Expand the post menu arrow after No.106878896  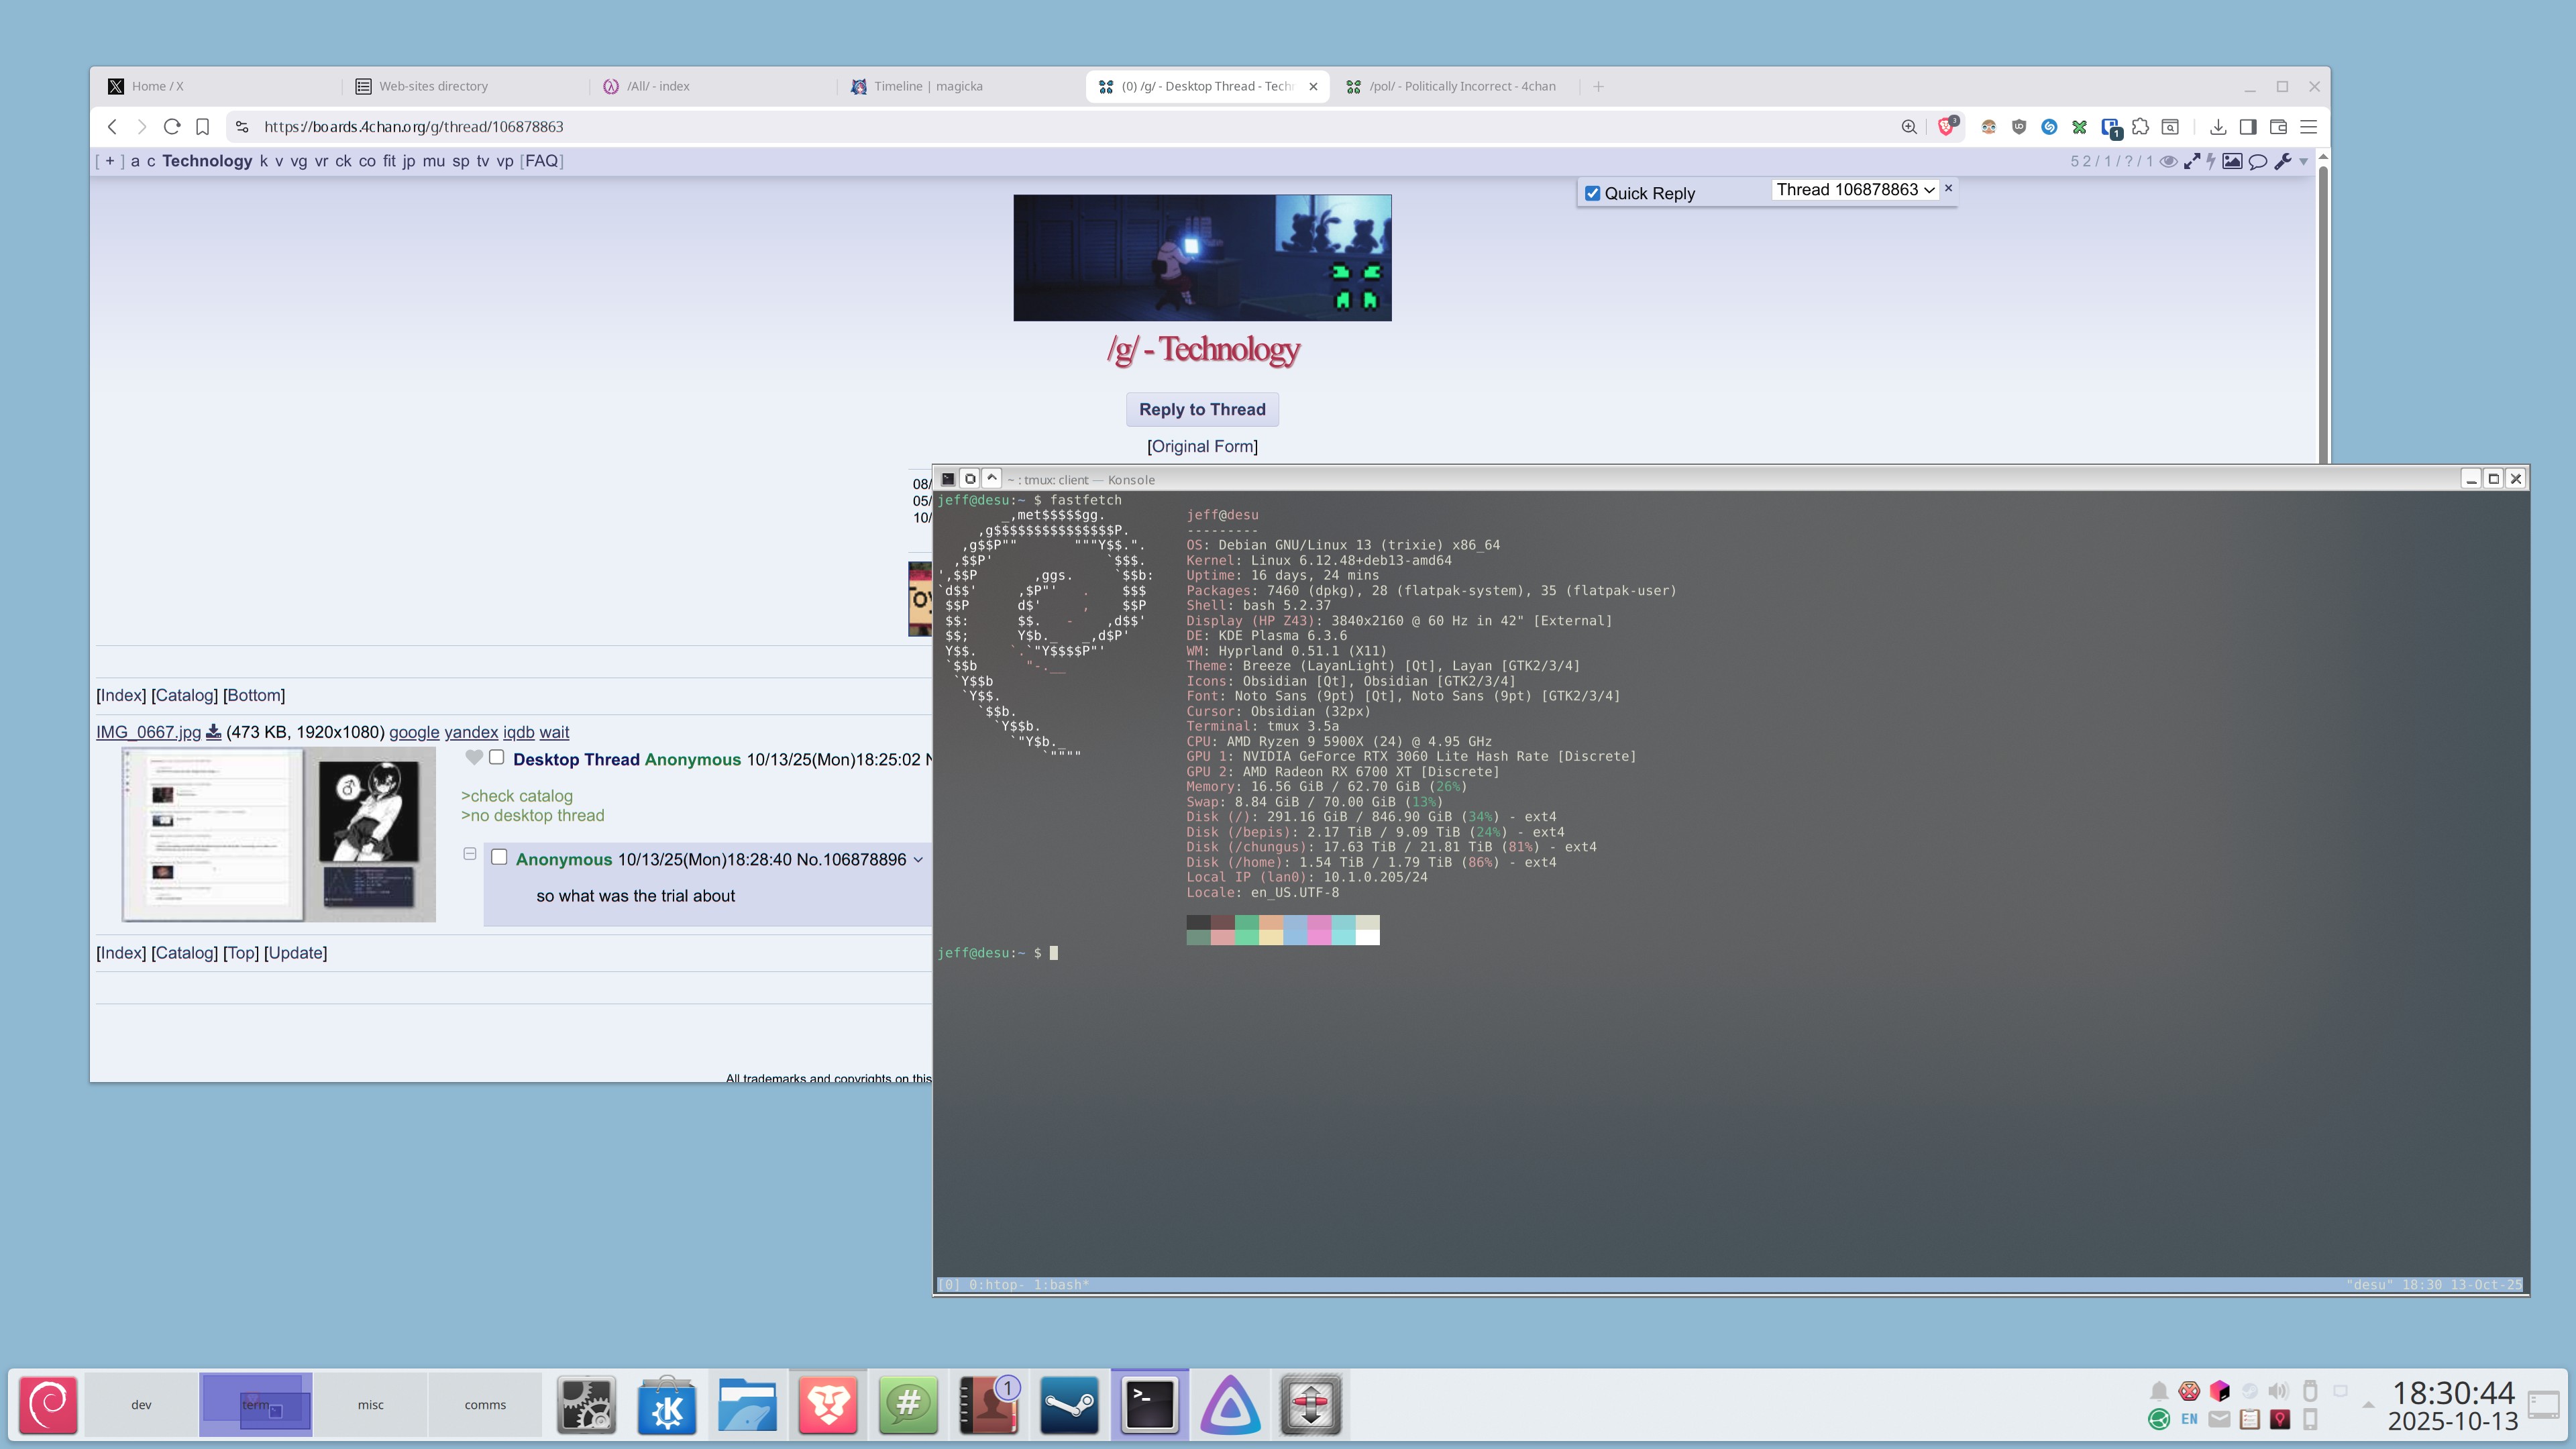click(918, 860)
